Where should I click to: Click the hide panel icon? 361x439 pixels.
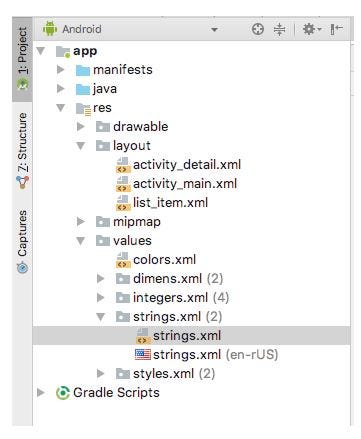336,29
